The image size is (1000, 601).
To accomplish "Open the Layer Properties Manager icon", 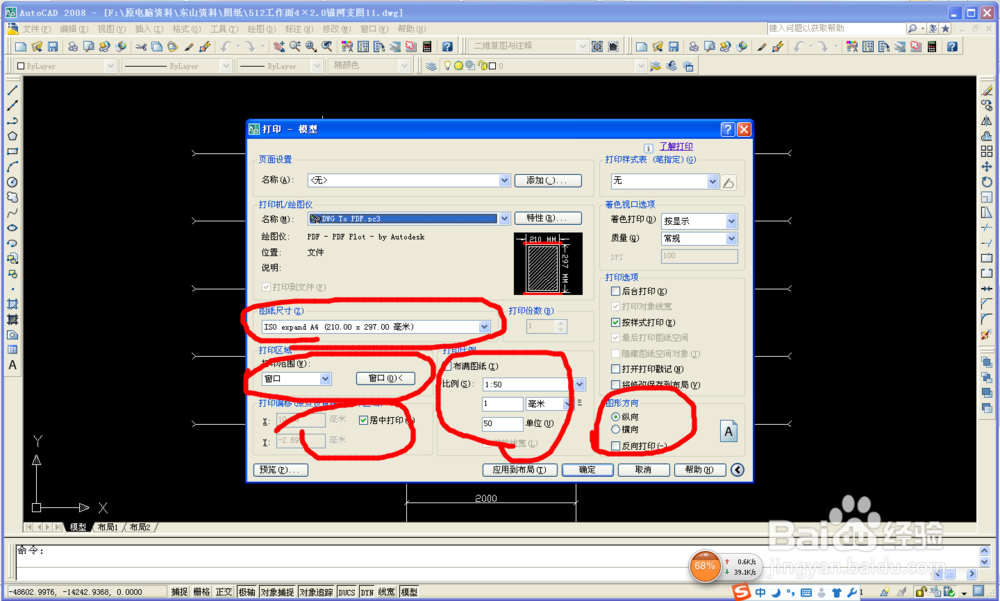I will 431,66.
